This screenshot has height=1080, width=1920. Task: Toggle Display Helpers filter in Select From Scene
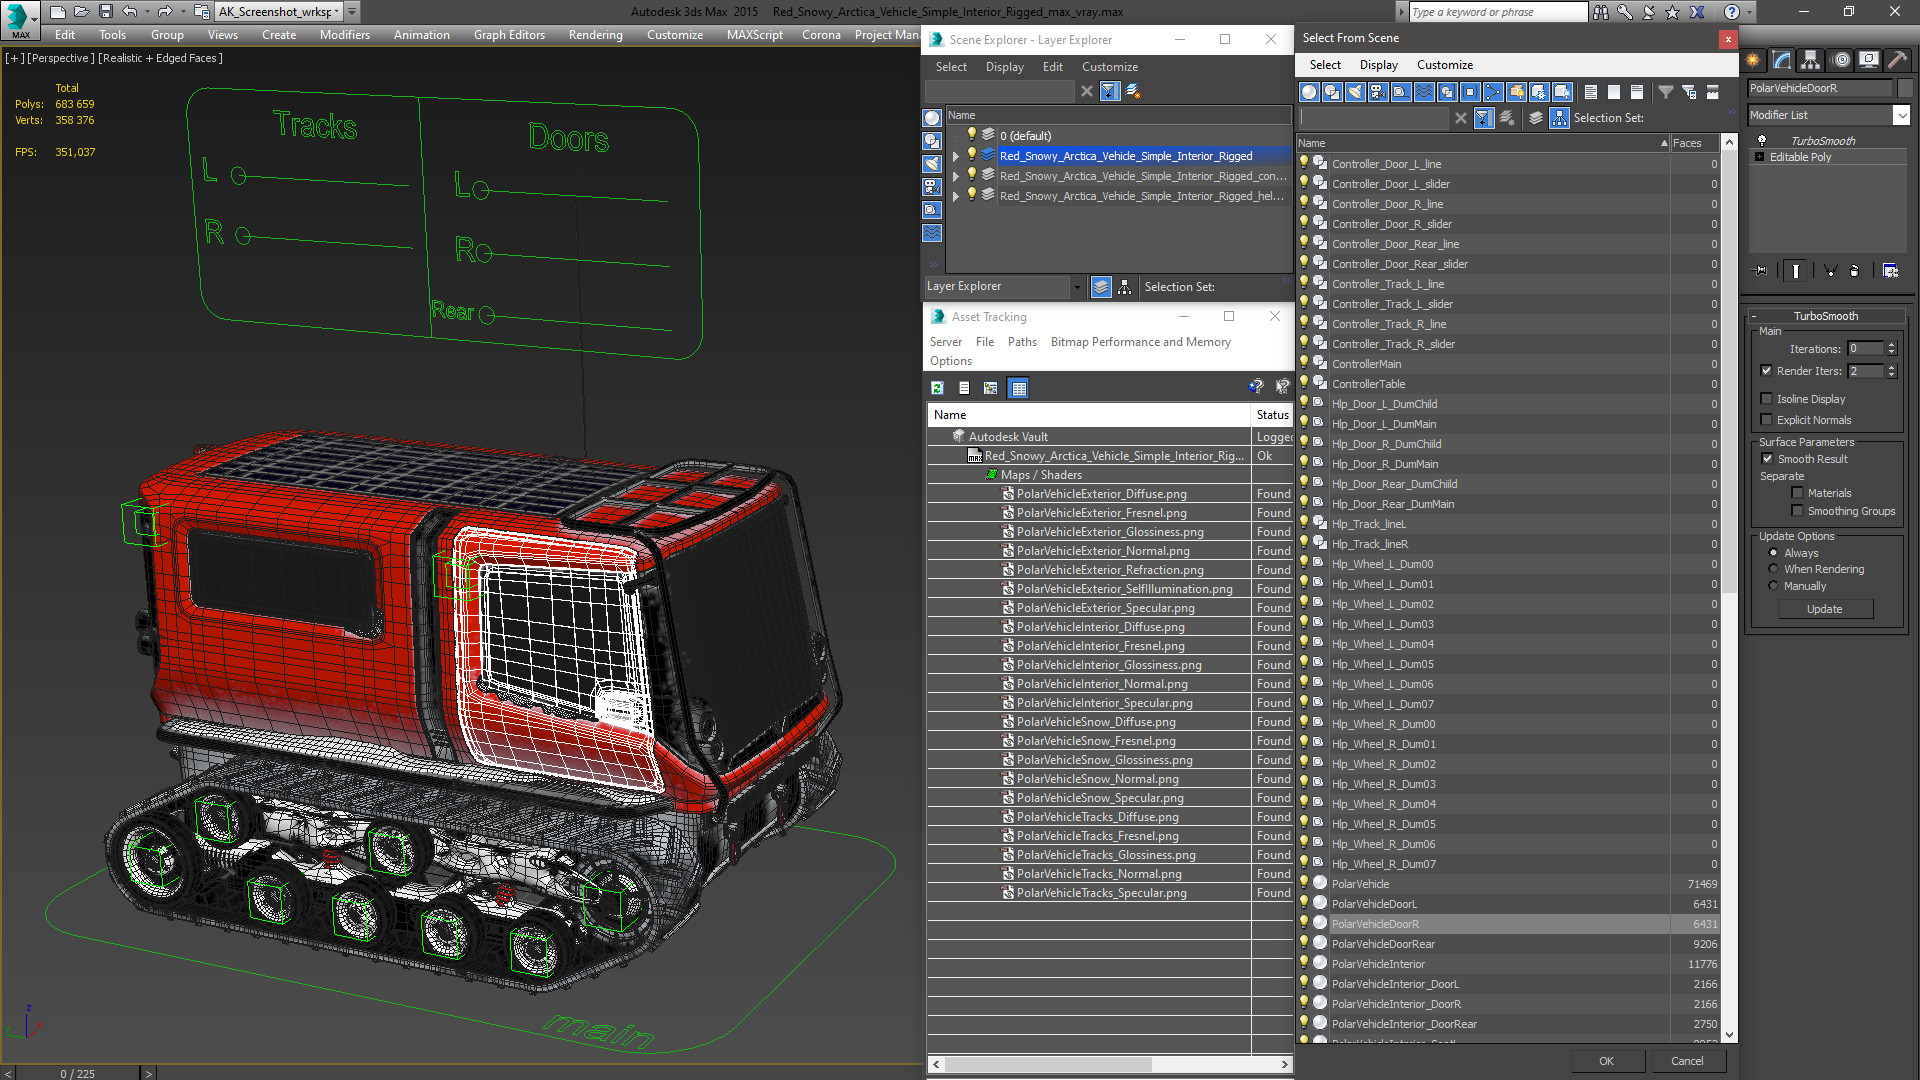(x=1401, y=92)
